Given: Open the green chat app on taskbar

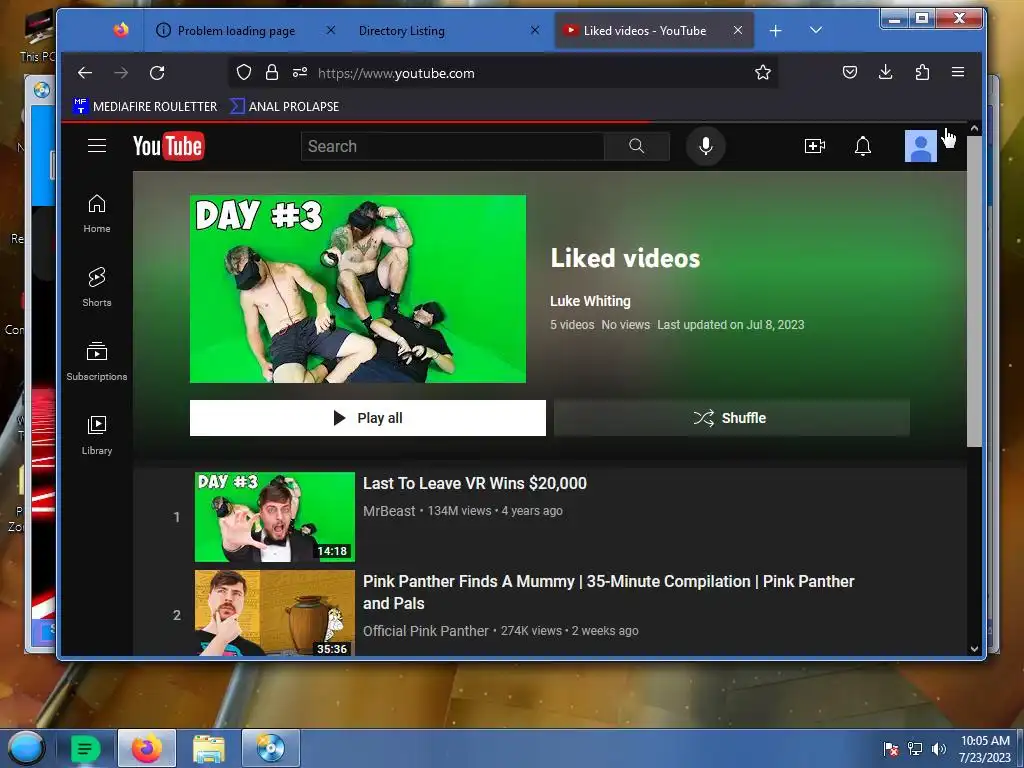Looking at the screenshot, I should [85, 749].
